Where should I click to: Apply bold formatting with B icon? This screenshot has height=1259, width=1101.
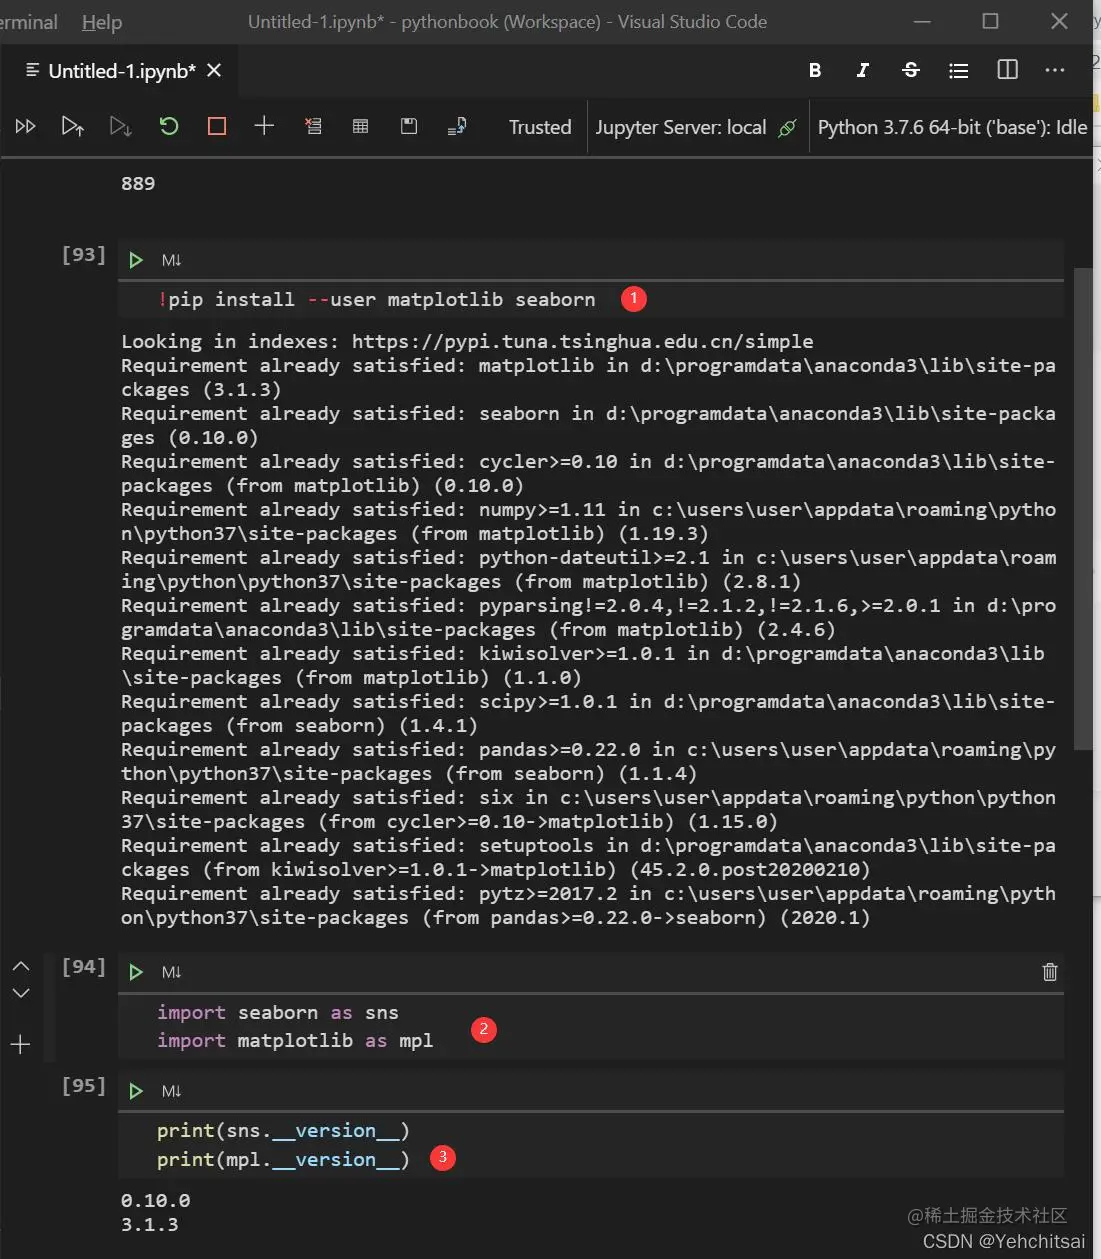[x=815, y=70]
